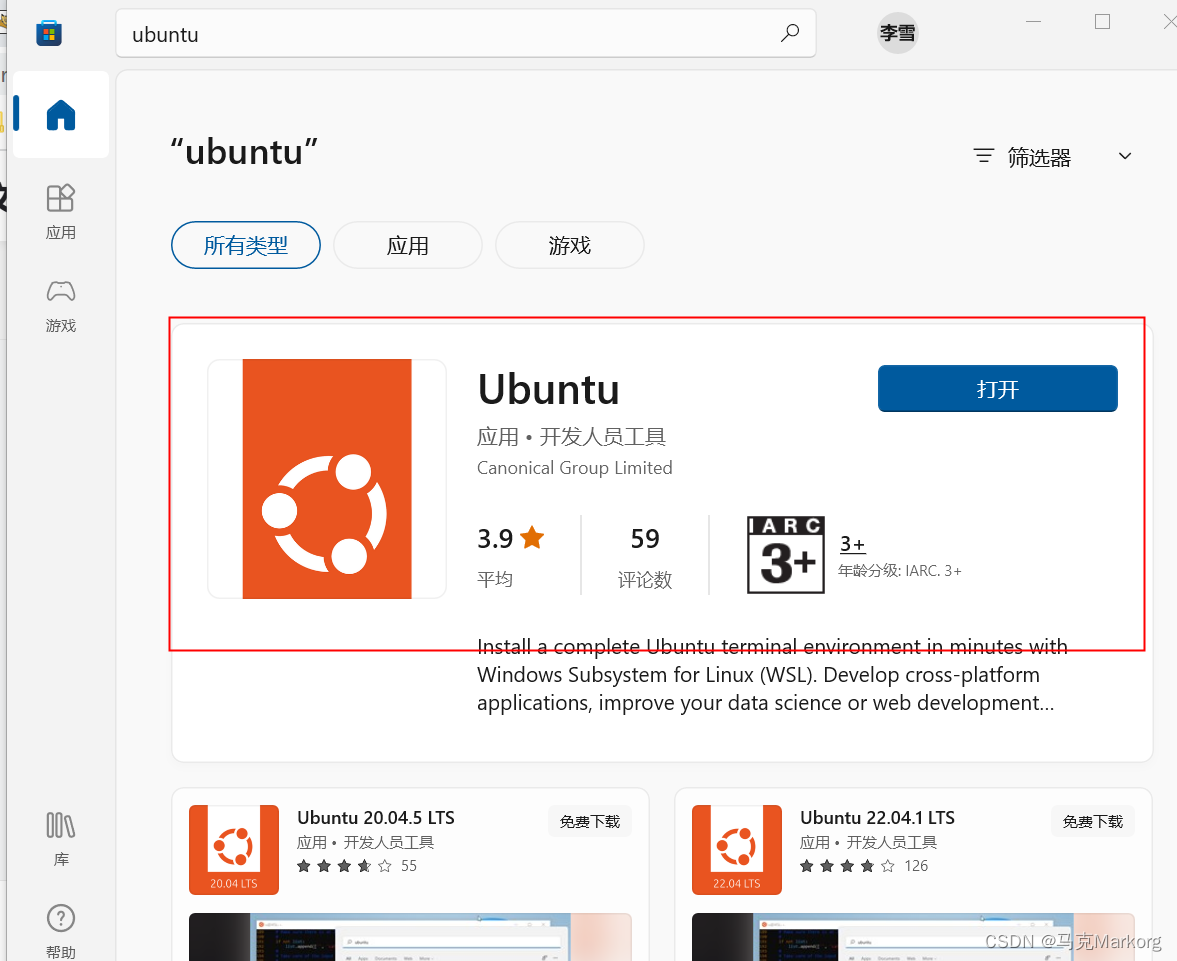The height and width of the screenshot is (961, 1177).
Task: Click the Ubuntu 20.04.5 LTS title
Action: 376,818
